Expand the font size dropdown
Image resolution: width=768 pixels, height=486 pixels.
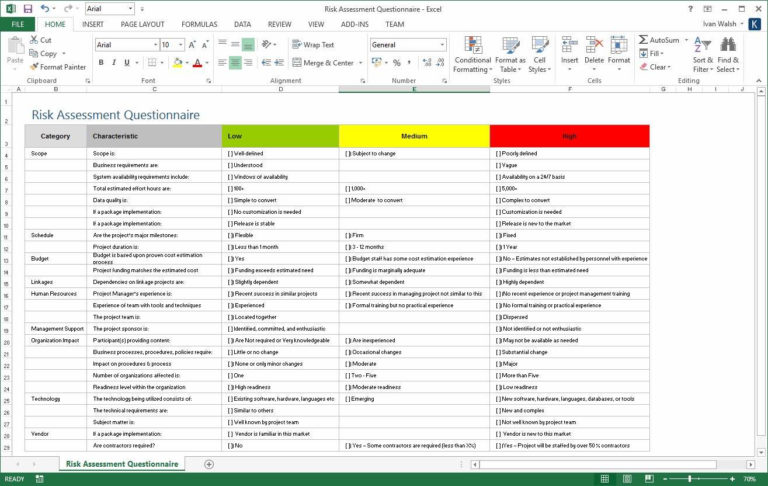[x=180, y=45]
